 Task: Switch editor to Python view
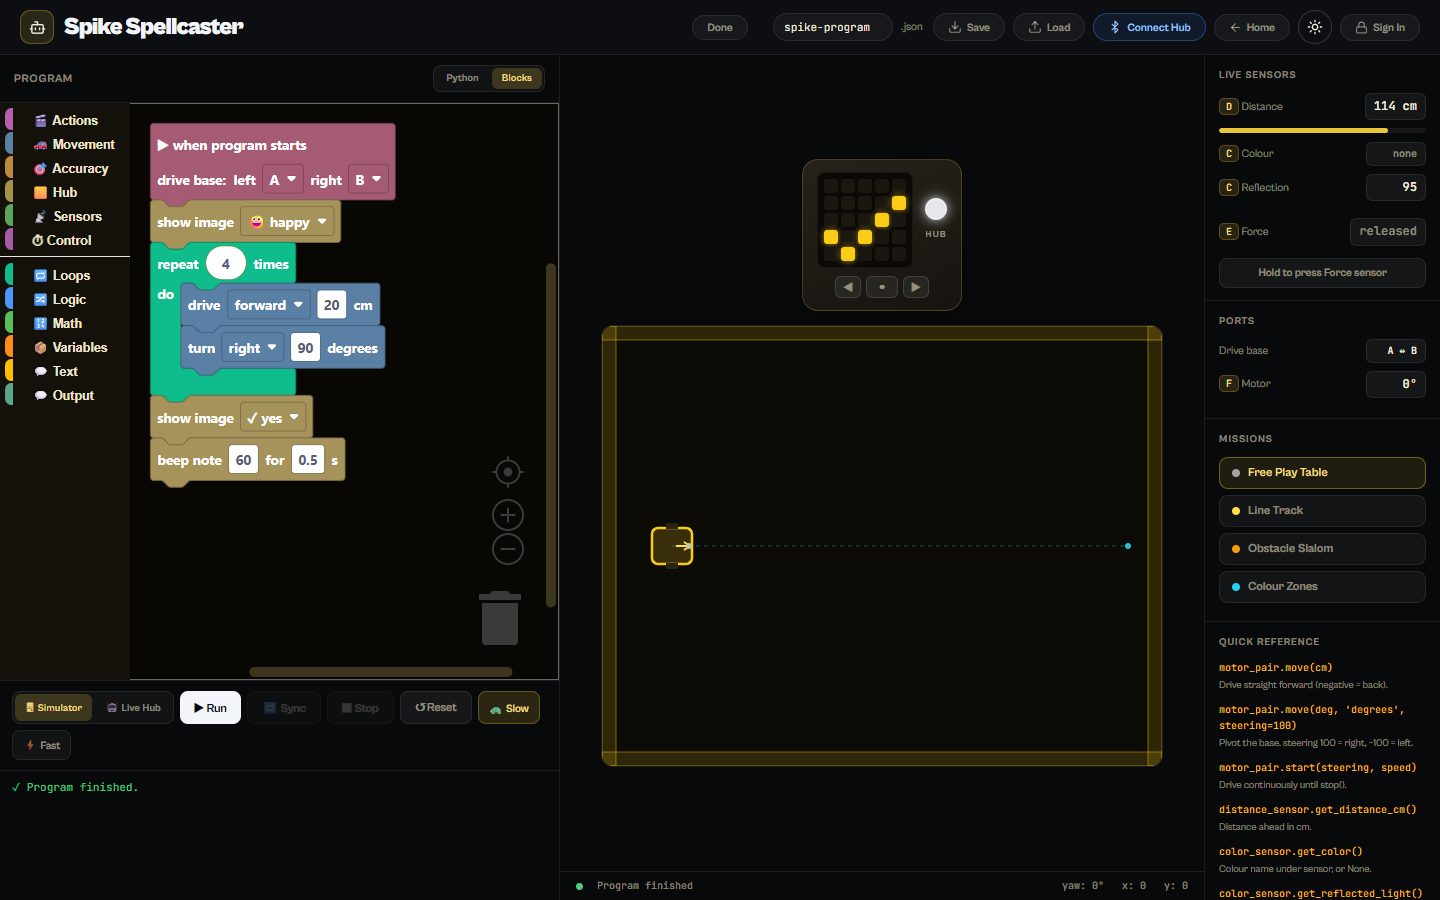click(x=462, y=78)
